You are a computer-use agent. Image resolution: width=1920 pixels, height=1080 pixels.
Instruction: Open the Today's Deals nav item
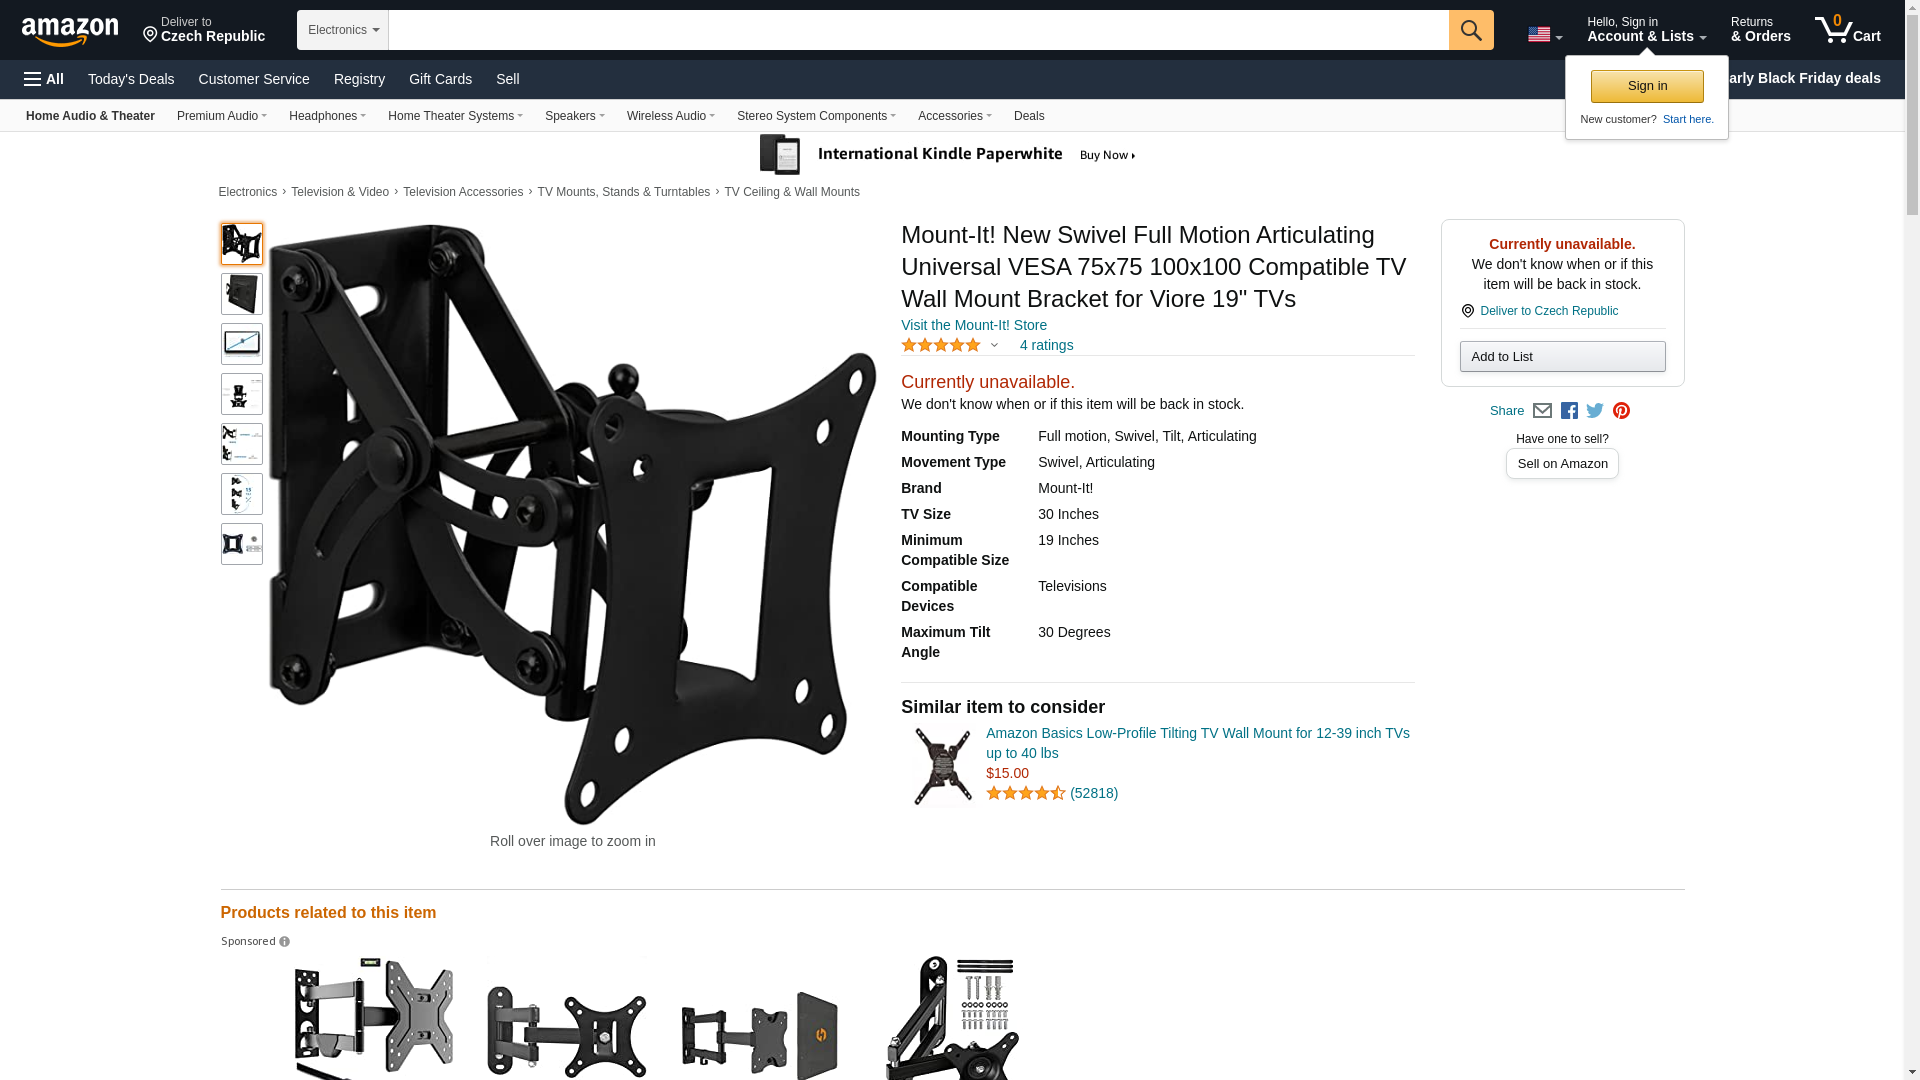(x=131, y=79)
